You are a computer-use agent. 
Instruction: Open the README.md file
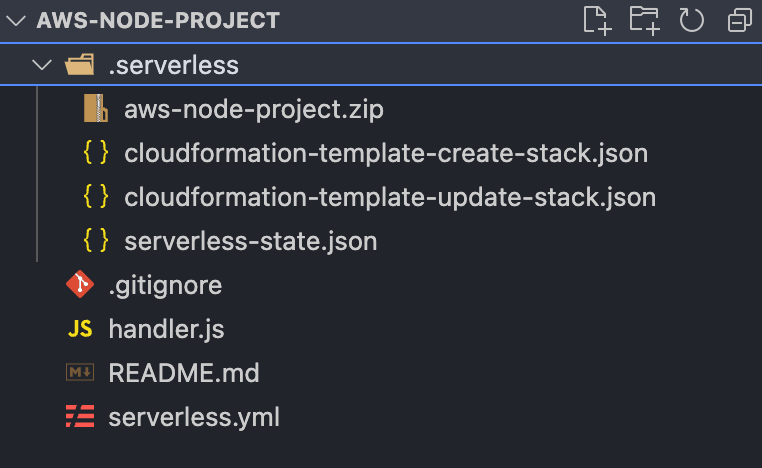coord(184,373)
